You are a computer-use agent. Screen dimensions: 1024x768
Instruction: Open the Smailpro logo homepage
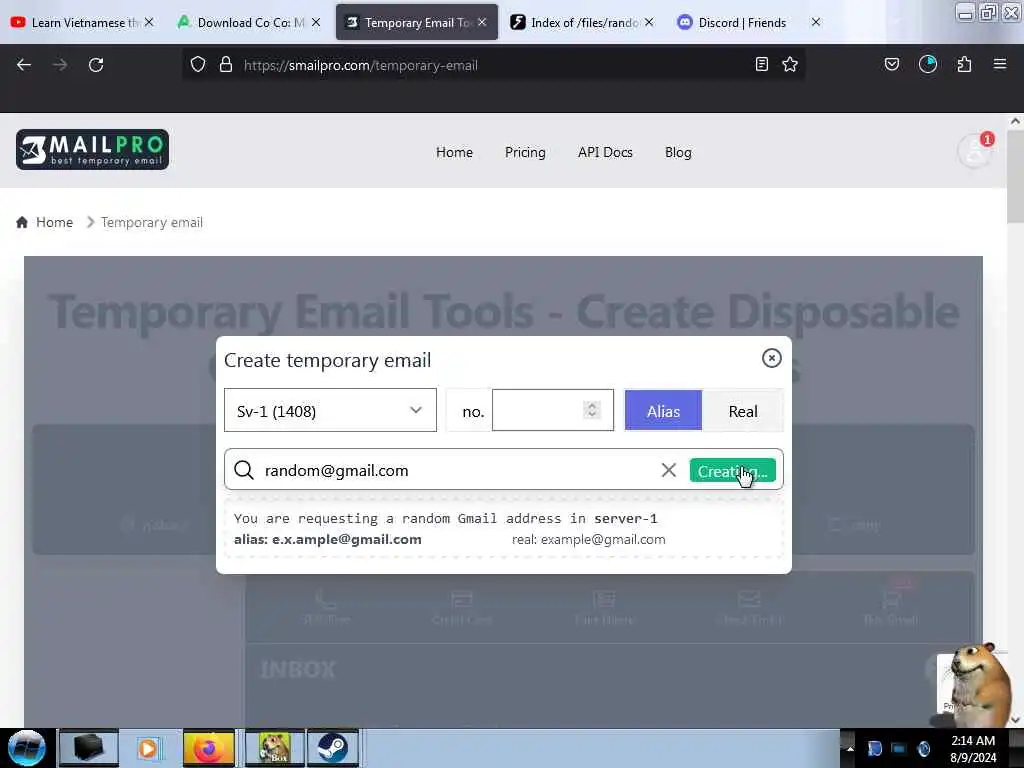point(92,150)
